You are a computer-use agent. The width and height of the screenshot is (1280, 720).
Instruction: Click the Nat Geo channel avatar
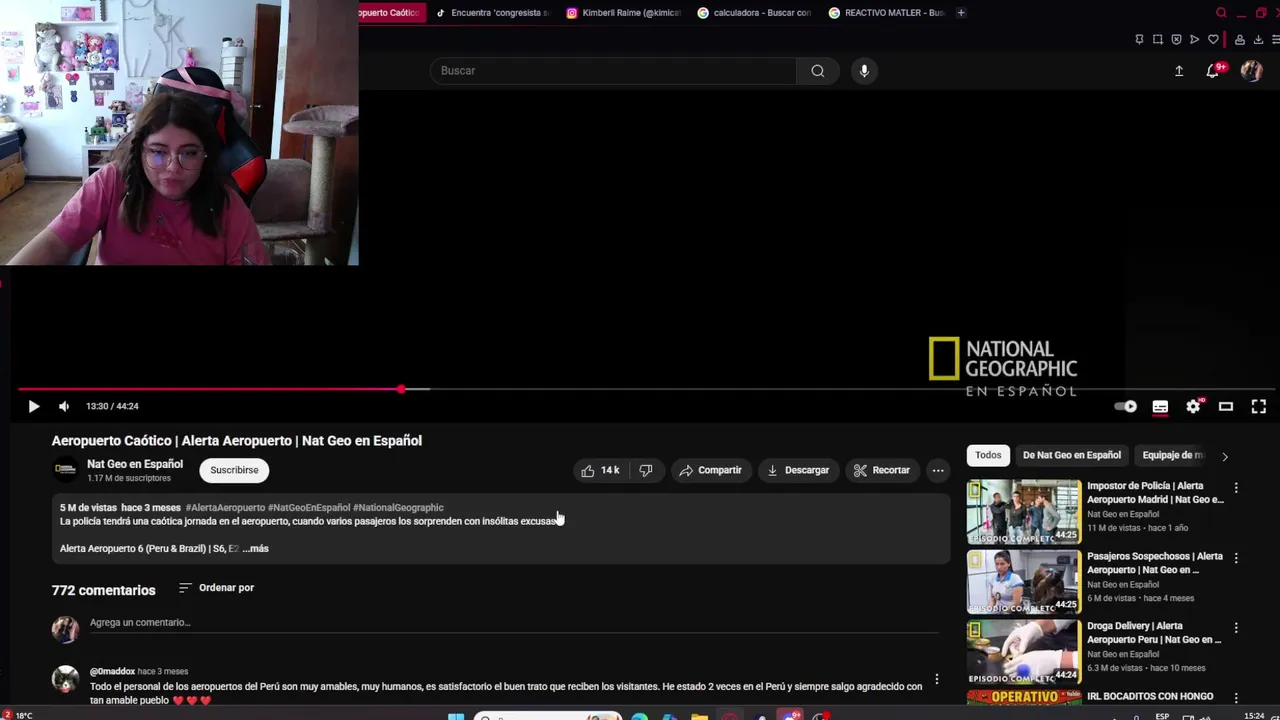[65, 469]
